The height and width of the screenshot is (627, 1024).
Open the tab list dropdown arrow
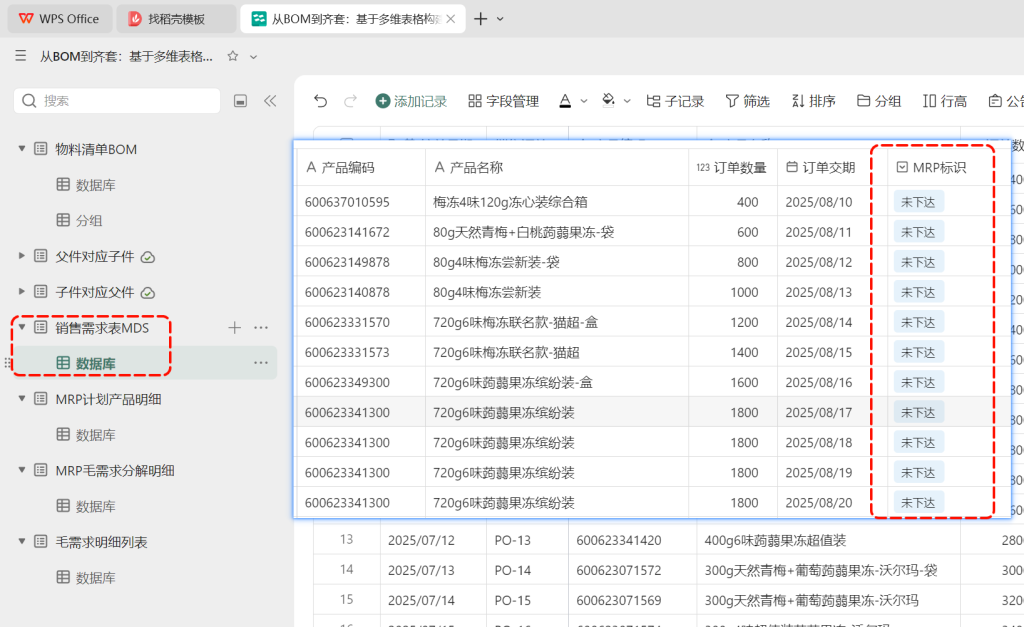click(x=500, y=19)
